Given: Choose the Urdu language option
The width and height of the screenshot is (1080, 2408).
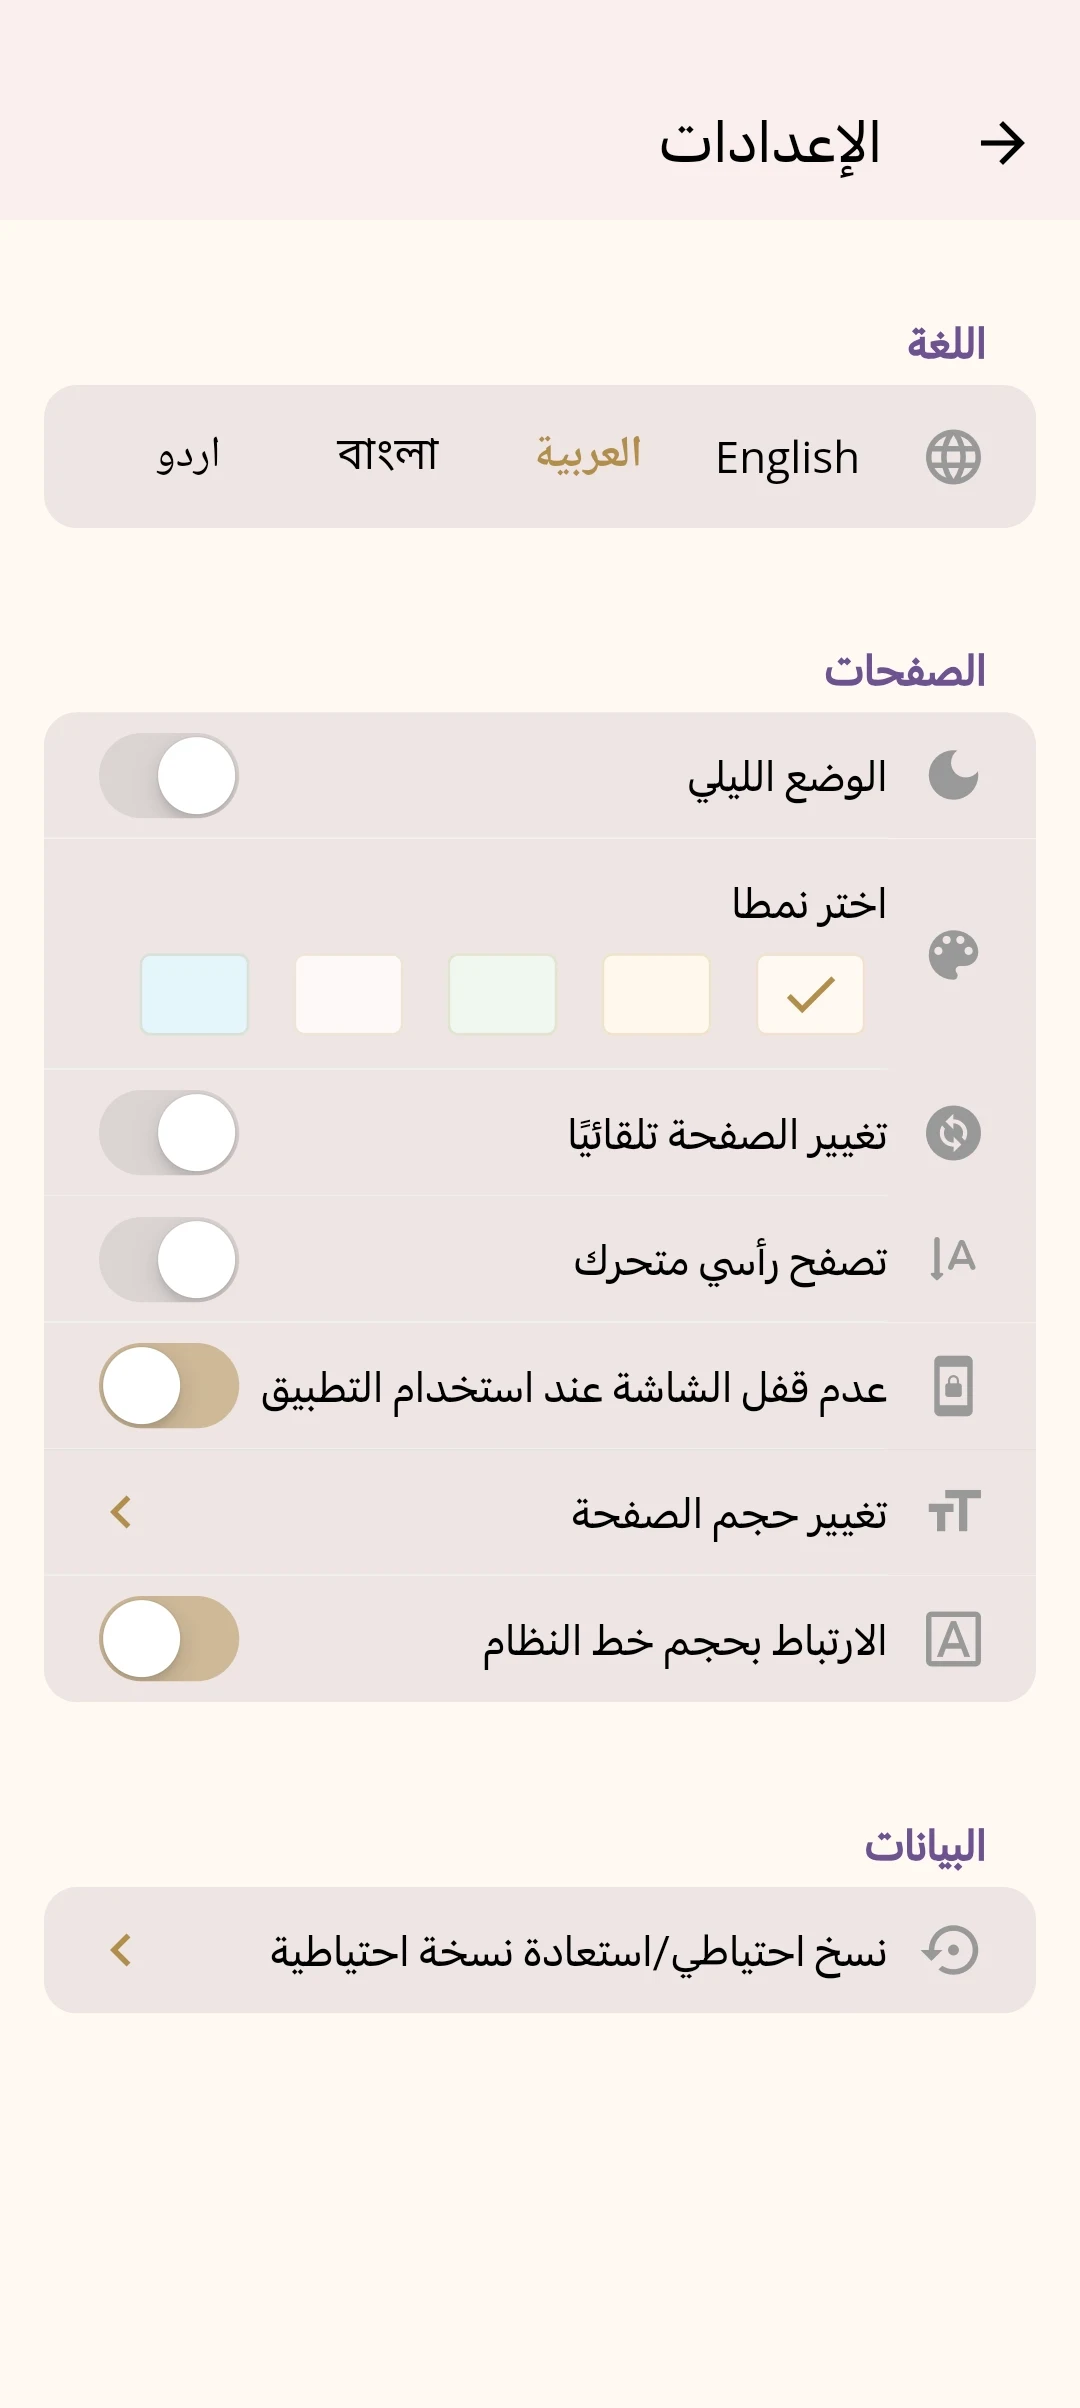Looking at the screenshot, I should pyautogui.click(x=188, y=456).
